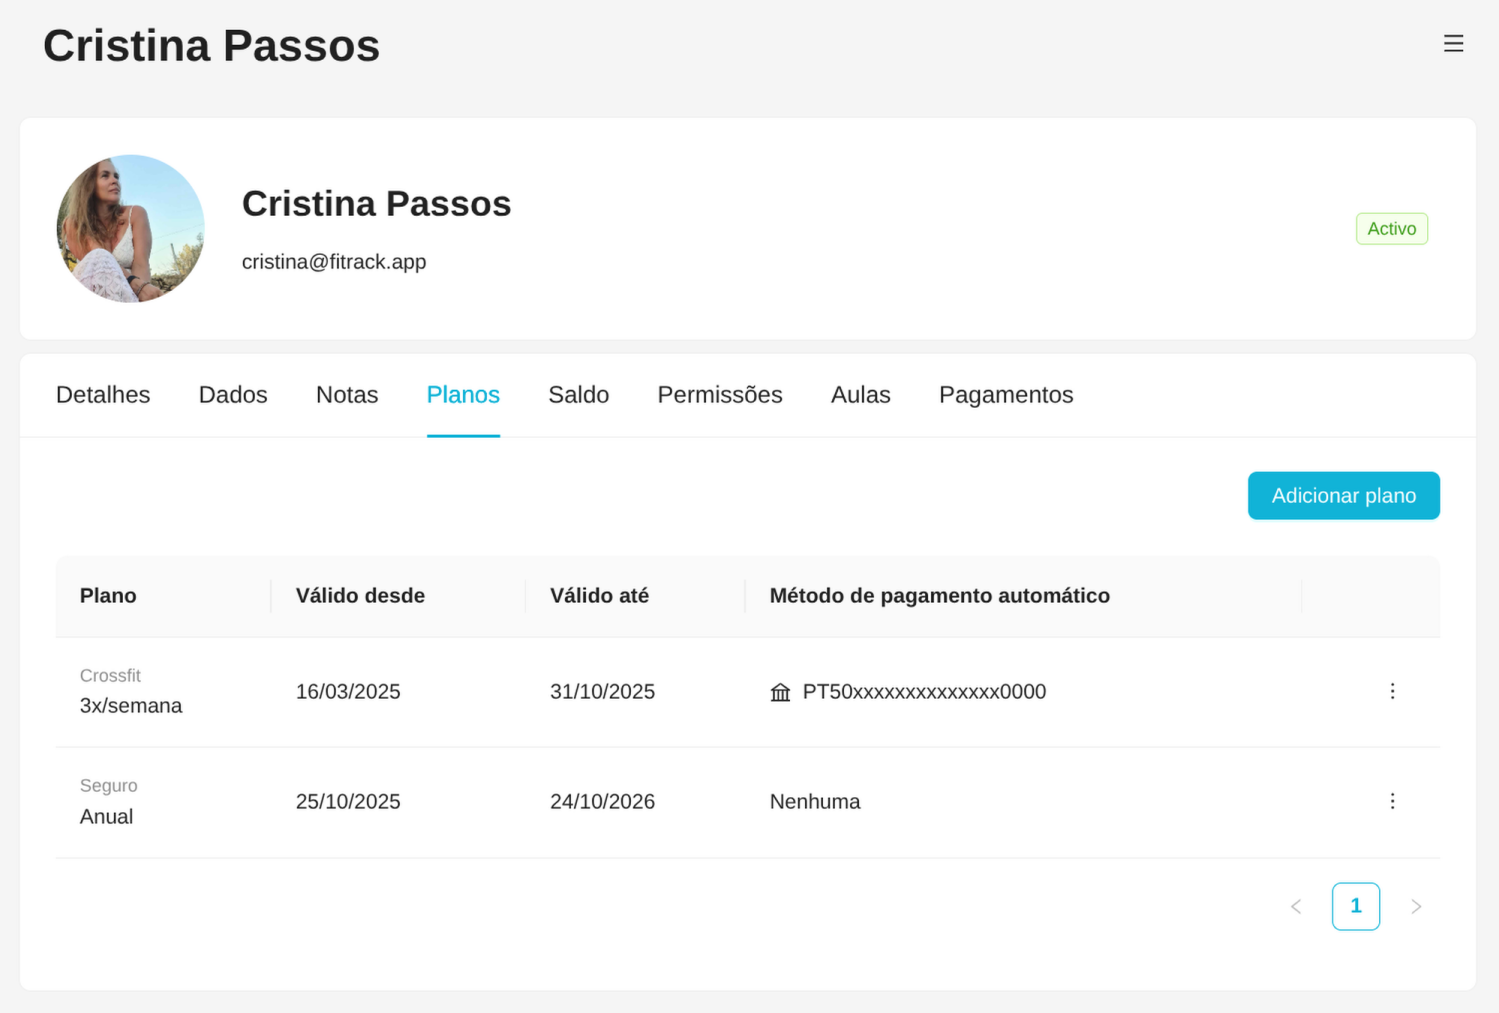Click the Activo status badge
The width and height of the screenshot is (1499, 1013).
pos(1391,229)
